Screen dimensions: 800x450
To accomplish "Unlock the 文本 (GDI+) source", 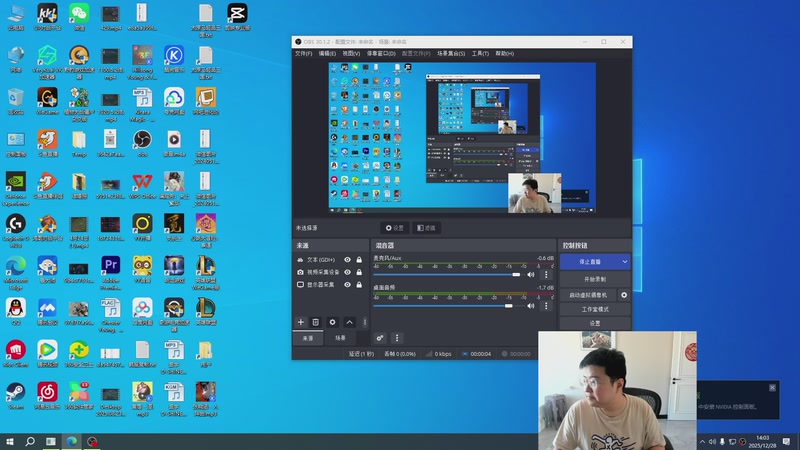I will pyautogui.click(x=359, y=260).
